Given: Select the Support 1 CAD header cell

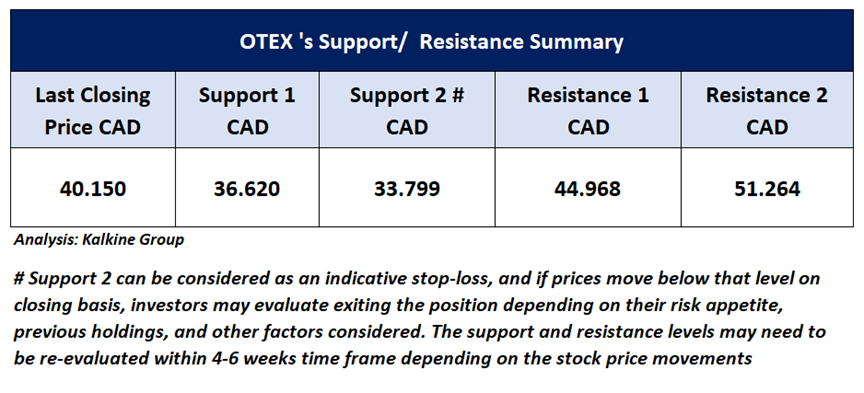Looking at the screenshot, I should point(247,111).
